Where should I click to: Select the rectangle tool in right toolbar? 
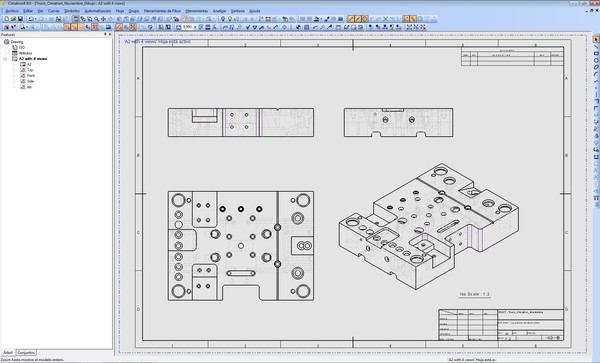coord(596,54)
